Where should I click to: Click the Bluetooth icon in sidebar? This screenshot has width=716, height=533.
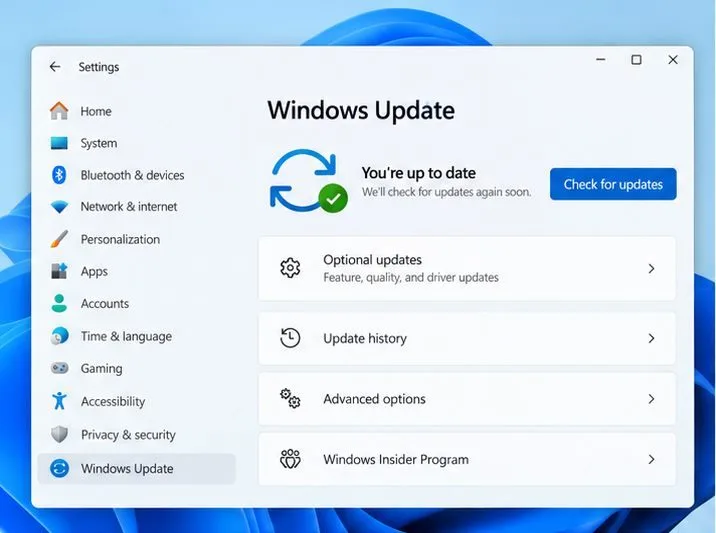coord(59,175)
